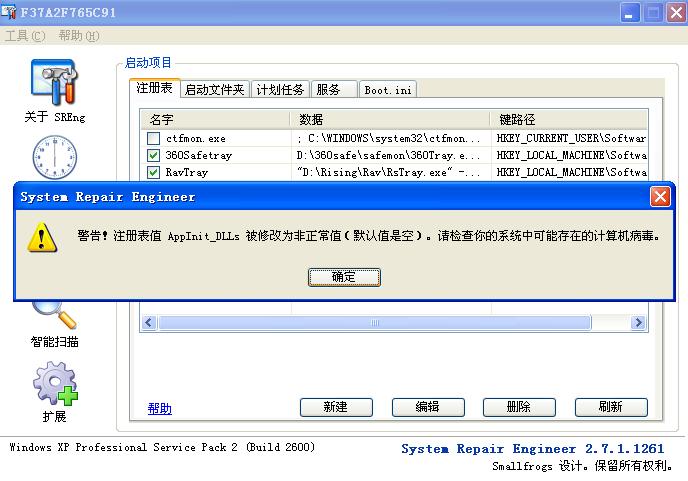This screenshot has height=481, width=688.
Task: Click 确定 in the warning dialog
Action: pos(344,277)
